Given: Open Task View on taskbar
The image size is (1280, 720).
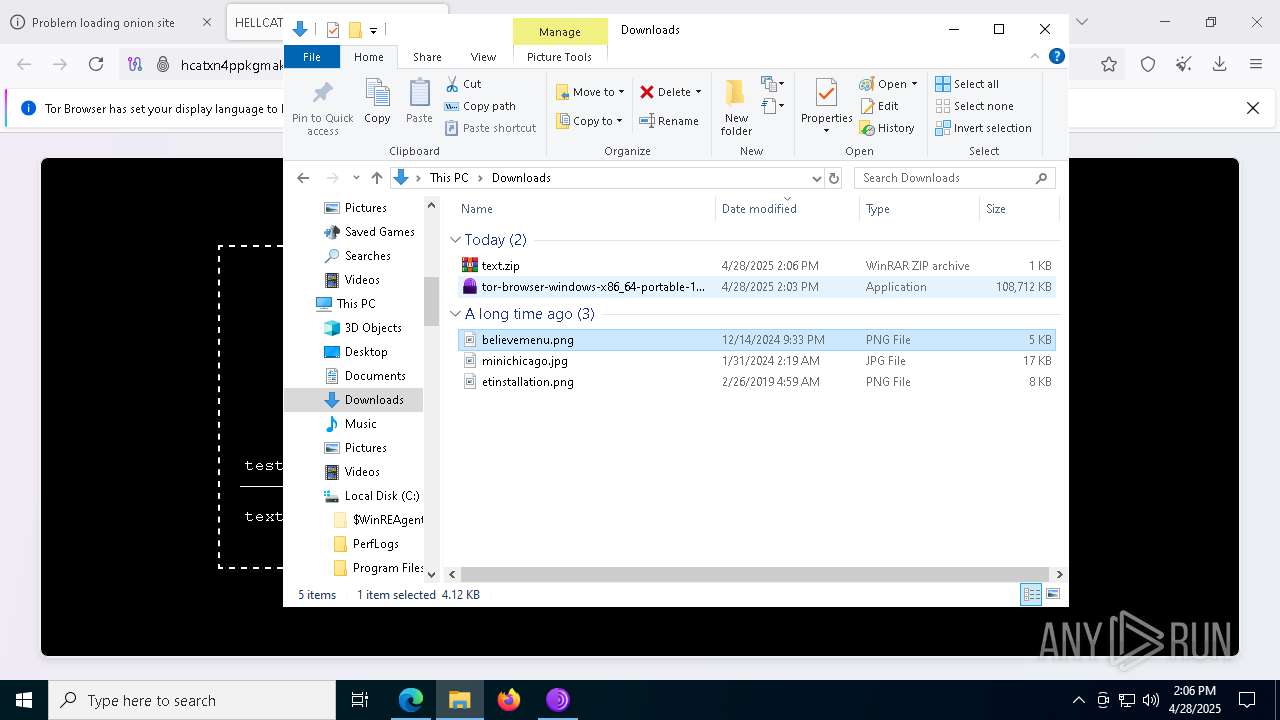Looking at the screenshot, I should pos(360,700).
